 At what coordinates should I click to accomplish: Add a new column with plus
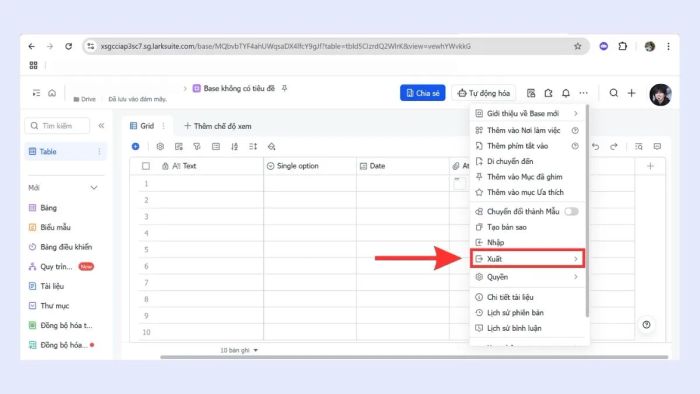tap(650, 166)
